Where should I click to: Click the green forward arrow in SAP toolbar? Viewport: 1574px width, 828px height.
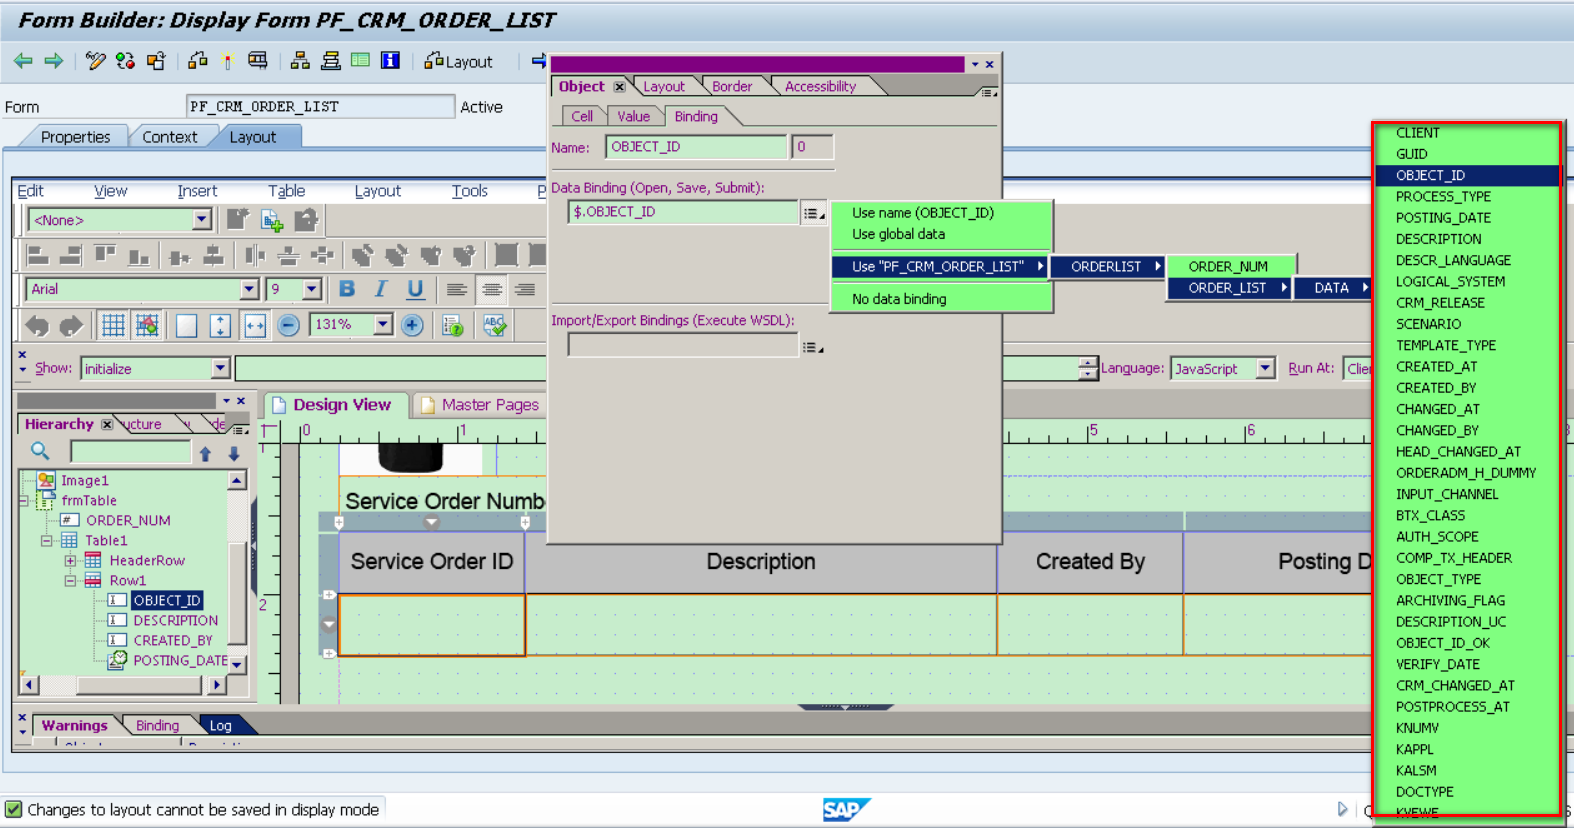(54, 61)
